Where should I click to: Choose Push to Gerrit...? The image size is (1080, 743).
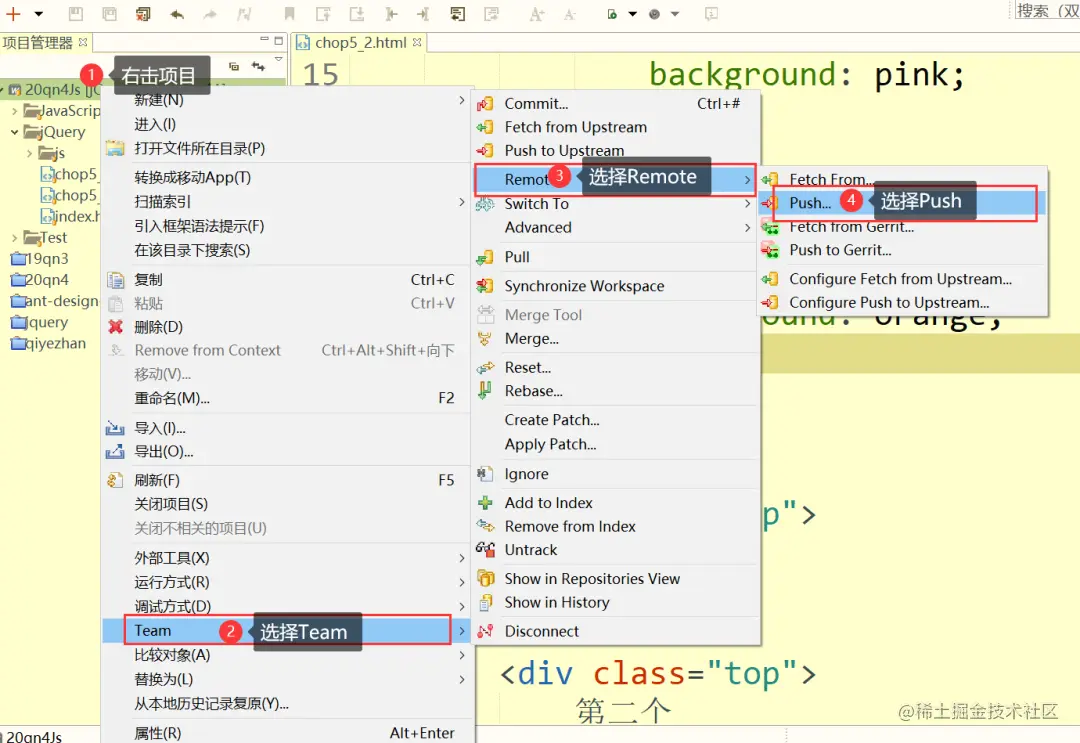tap(903, 250)
